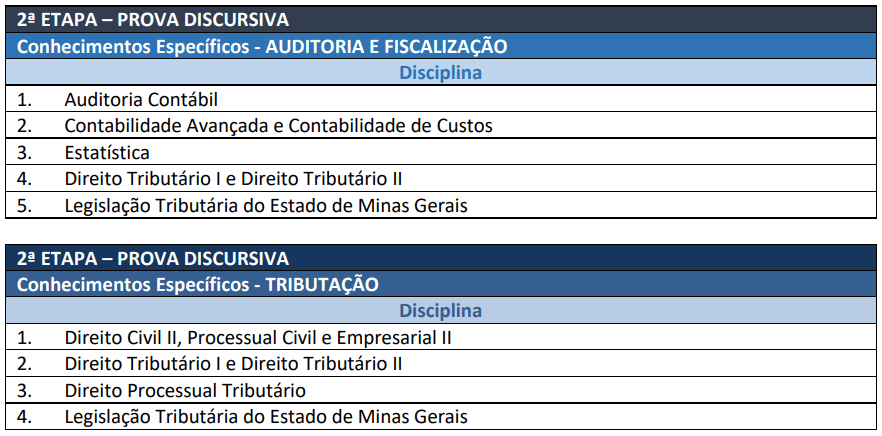
Task: Click number 1 beside "Auditoria Contábil"
Action: click(24, 100)
